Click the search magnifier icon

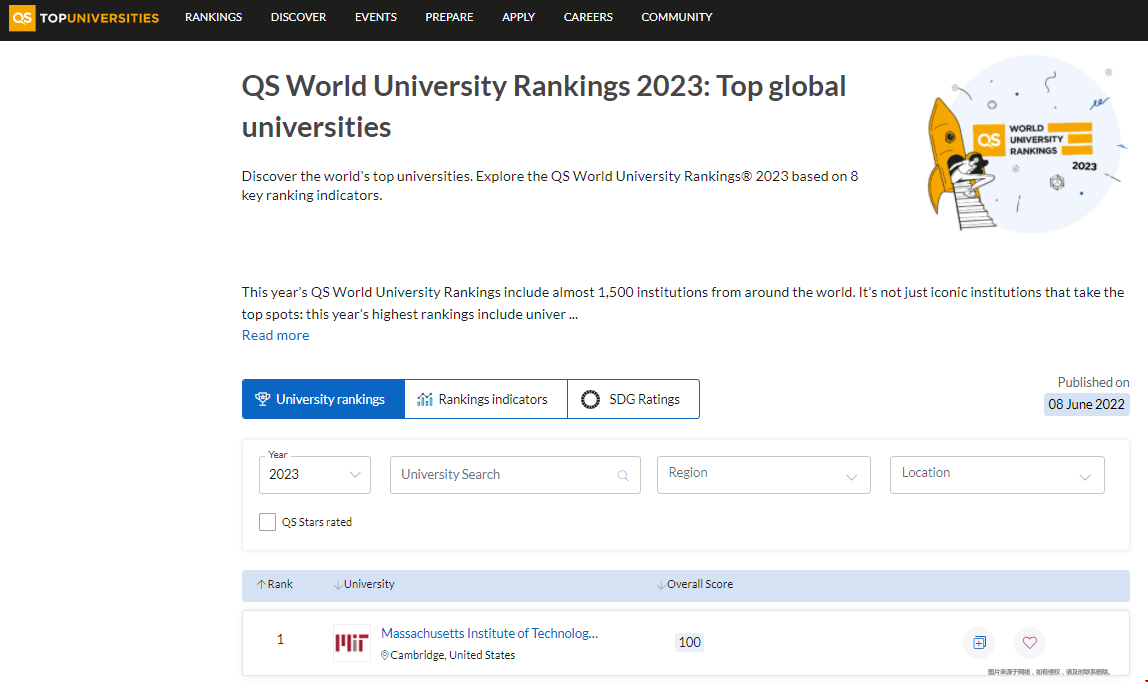(623, 476)
